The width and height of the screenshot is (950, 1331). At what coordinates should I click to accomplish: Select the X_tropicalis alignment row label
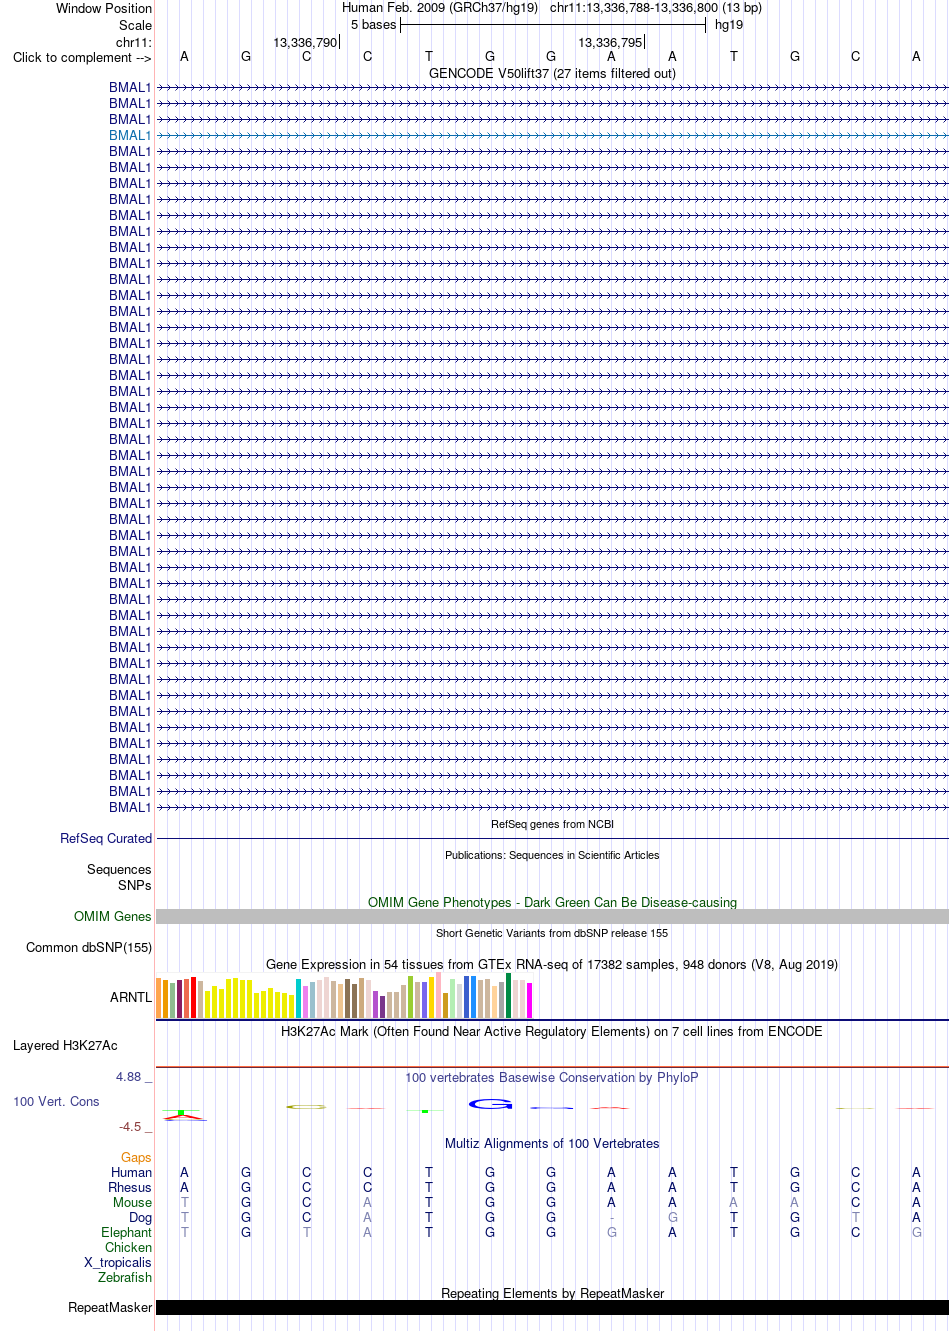(118, 1262)
